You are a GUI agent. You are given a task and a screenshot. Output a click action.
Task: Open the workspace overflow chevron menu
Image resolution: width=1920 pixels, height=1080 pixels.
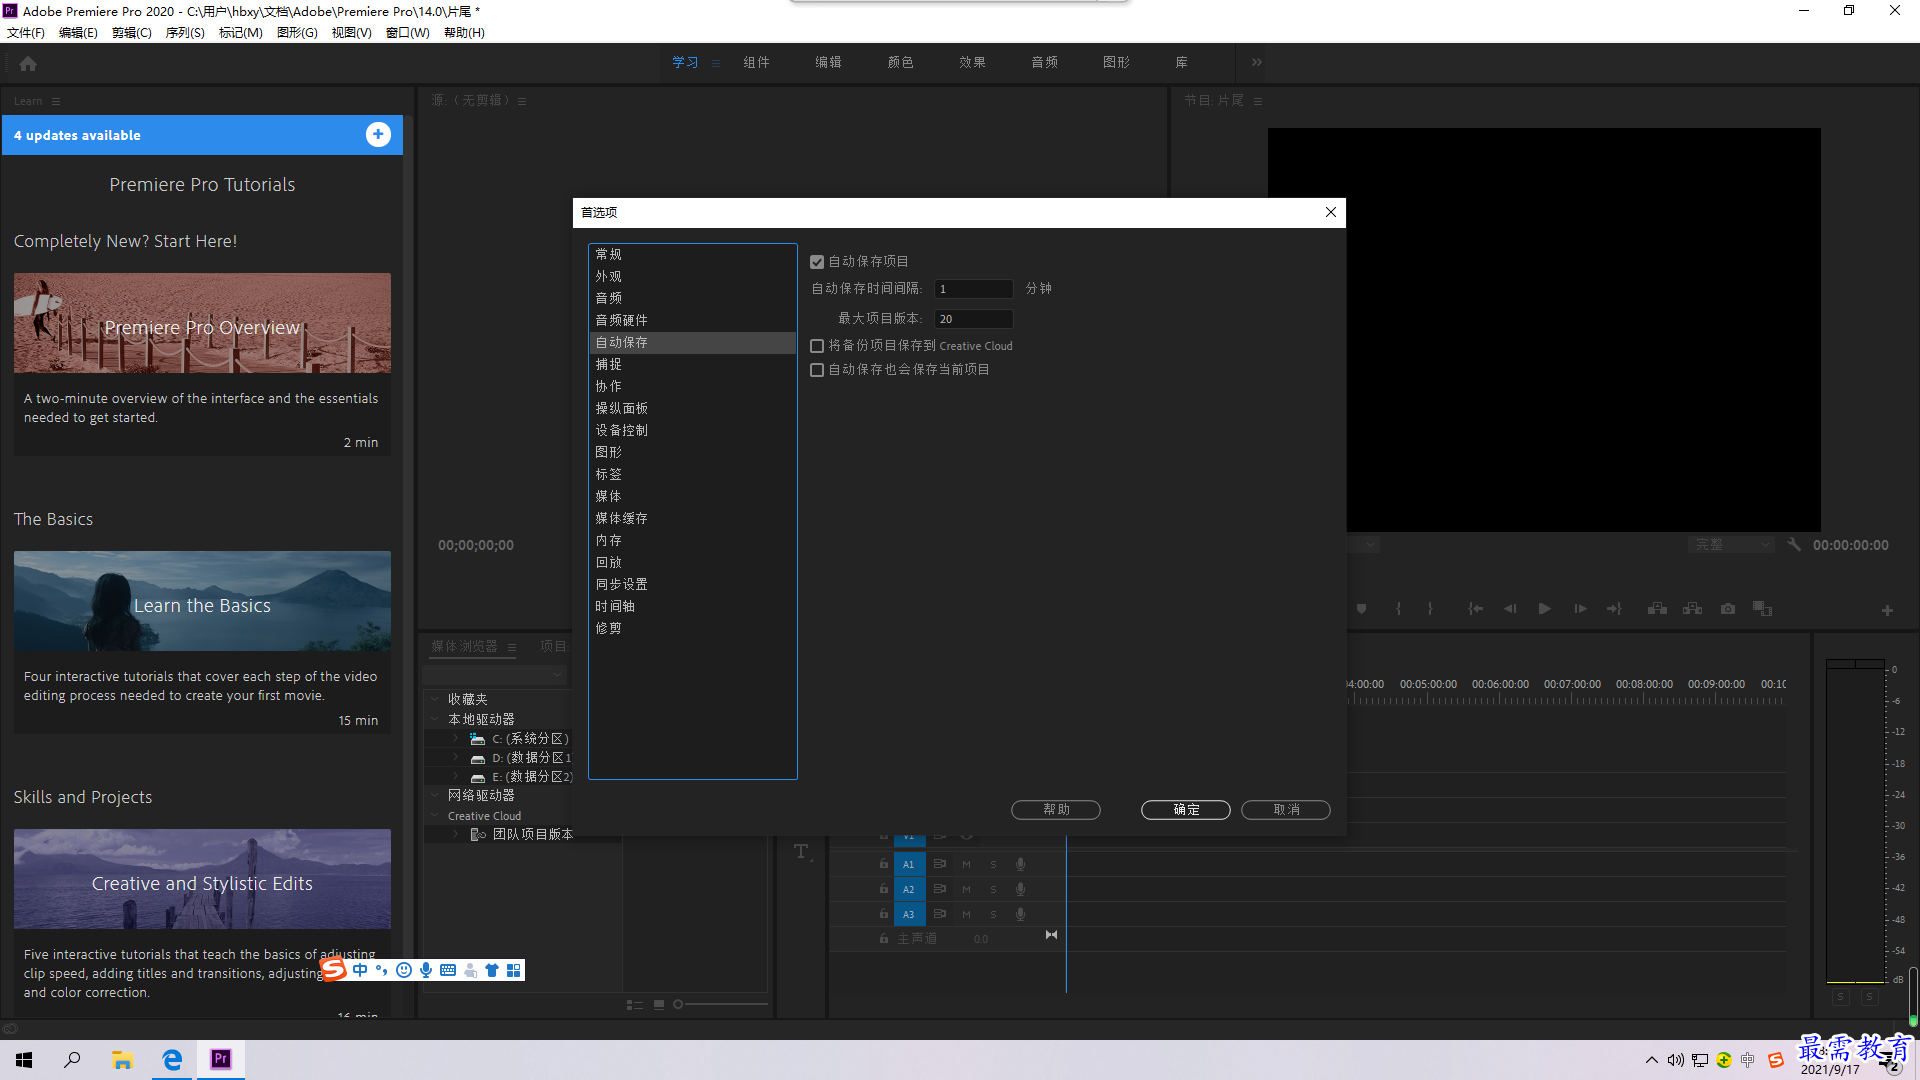1257,62
